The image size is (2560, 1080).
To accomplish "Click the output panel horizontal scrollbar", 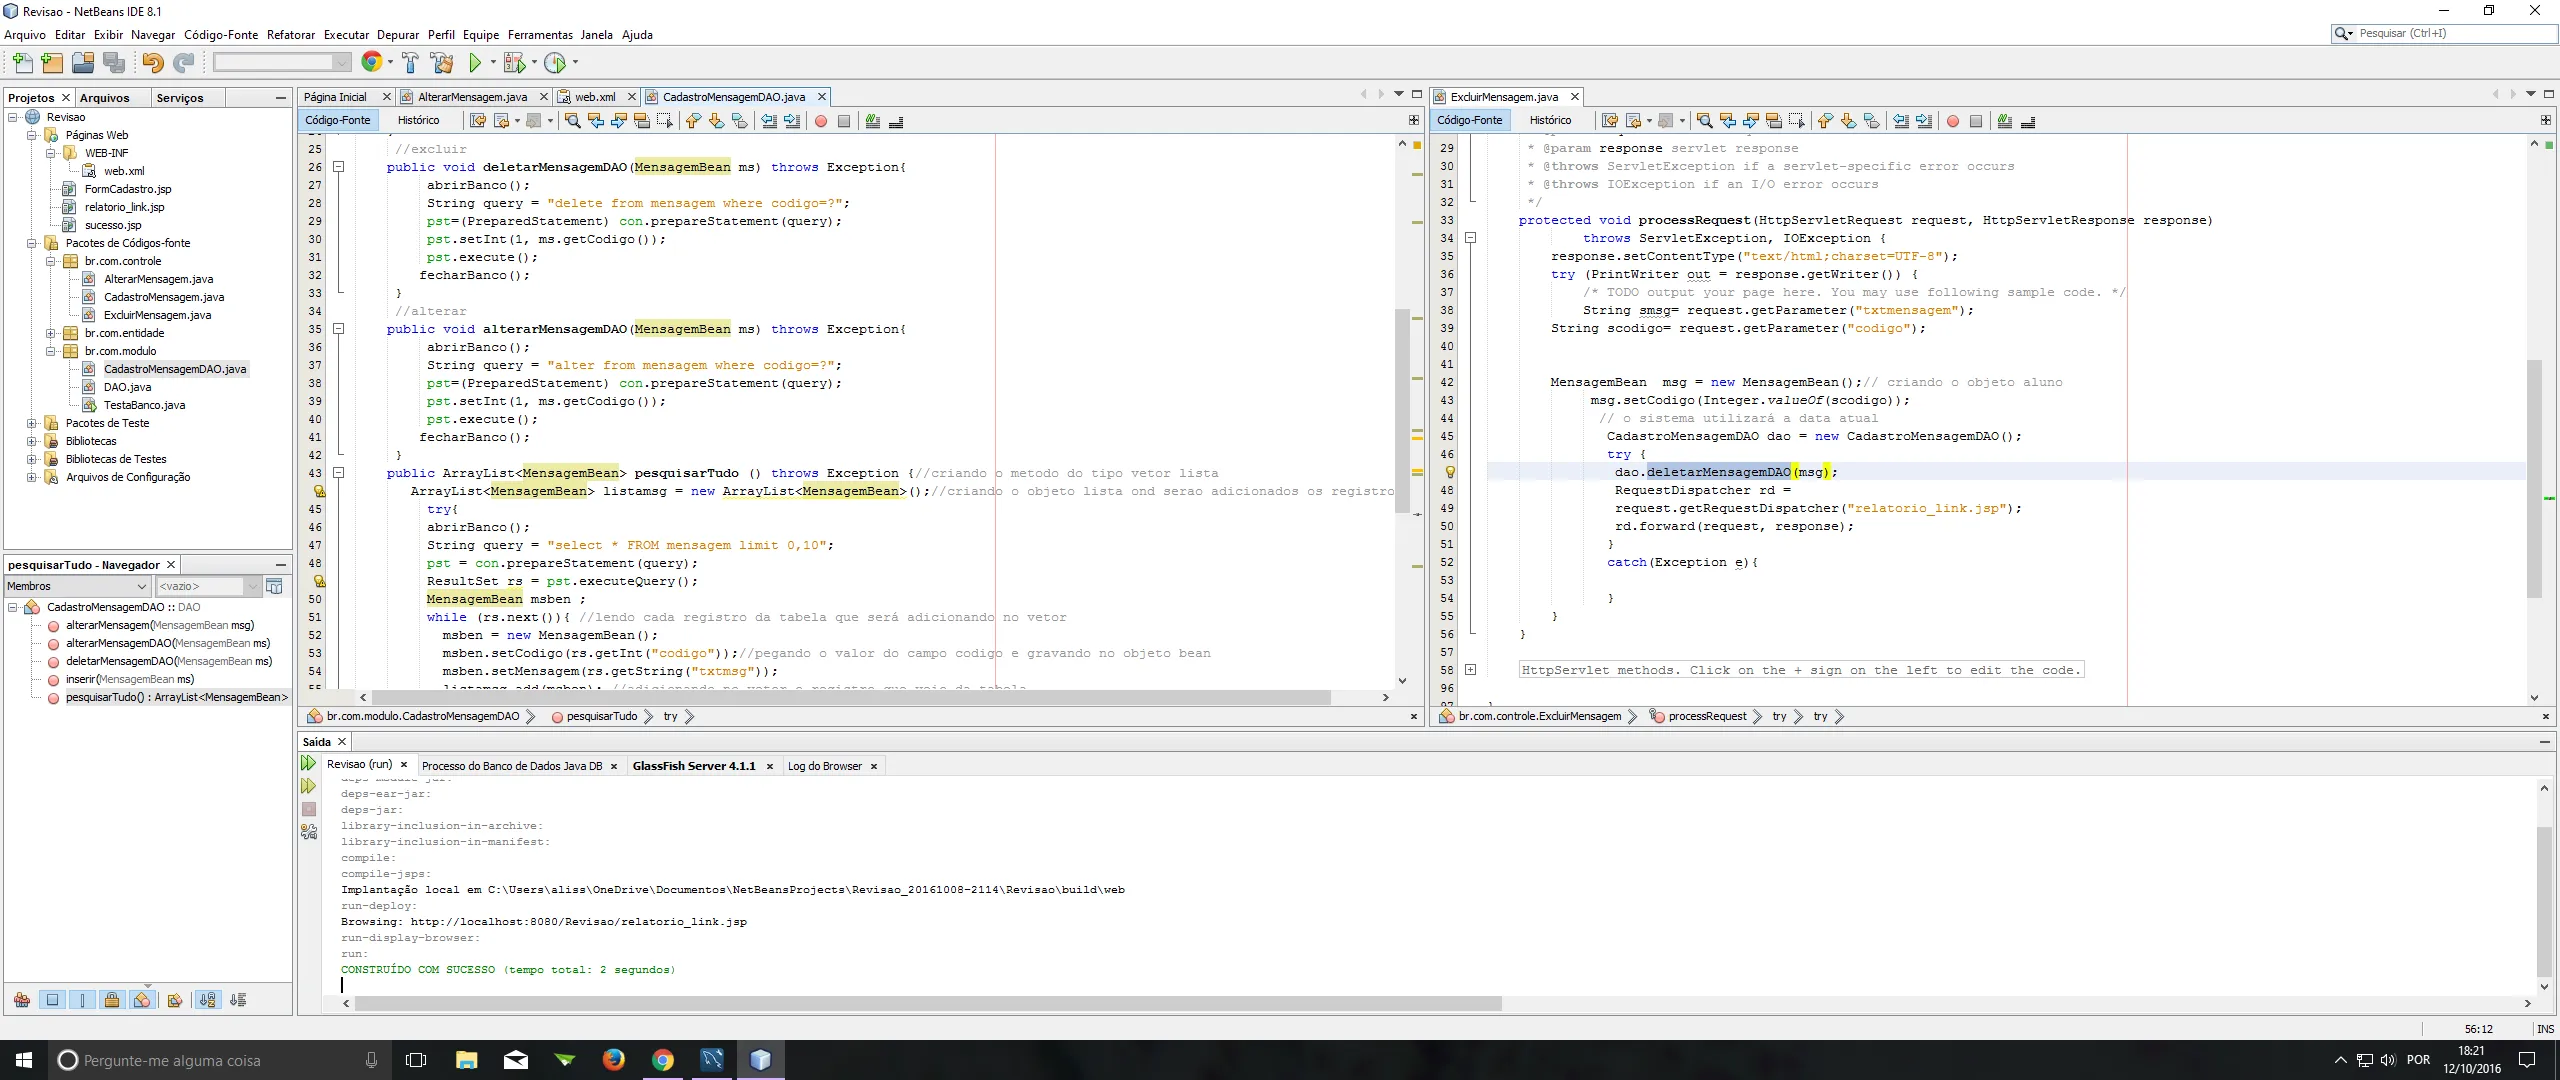I will (x=927, y=1003).
